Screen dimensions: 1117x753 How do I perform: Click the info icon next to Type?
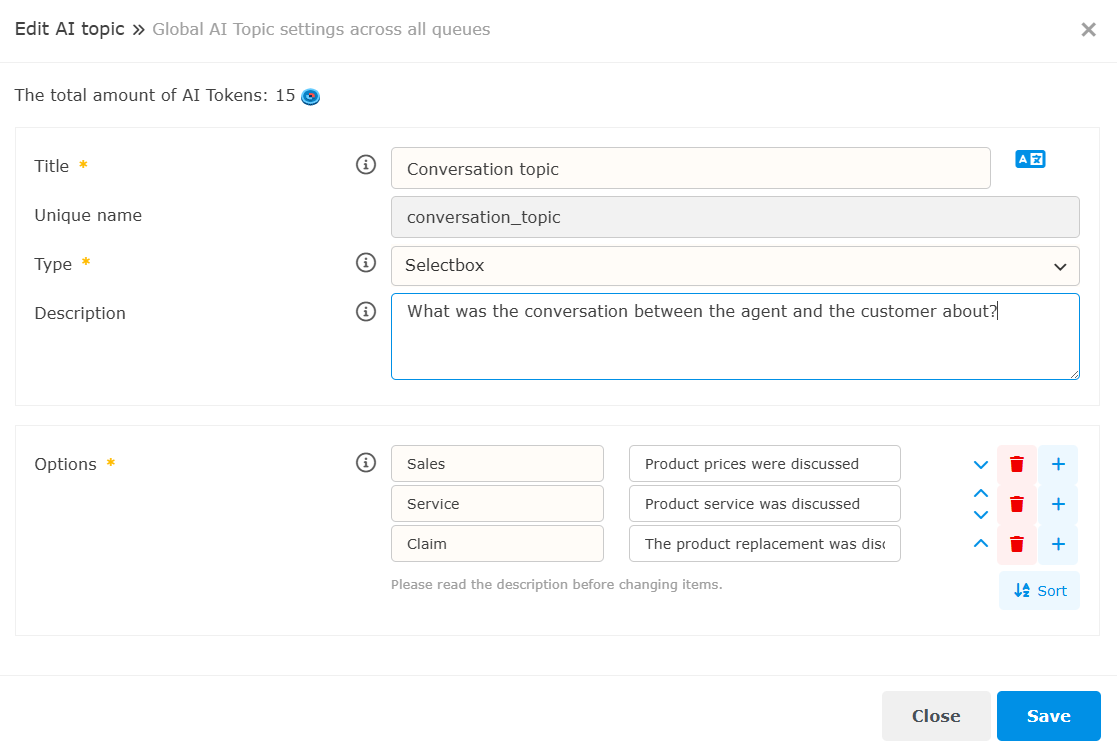pyautogui.click(x=366, y=263)
